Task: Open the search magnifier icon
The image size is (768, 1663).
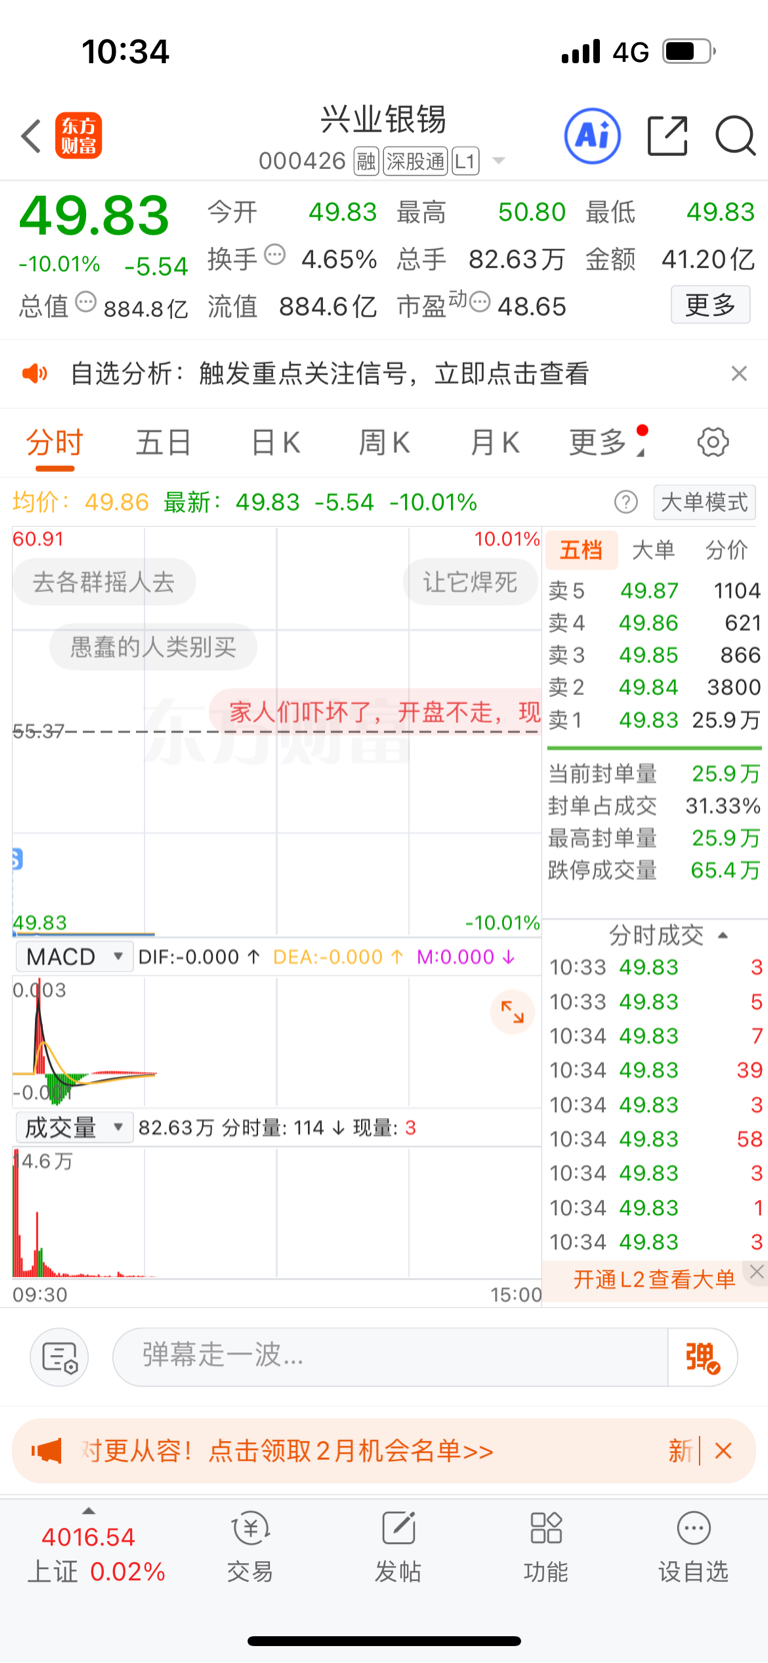Action: 735,136
